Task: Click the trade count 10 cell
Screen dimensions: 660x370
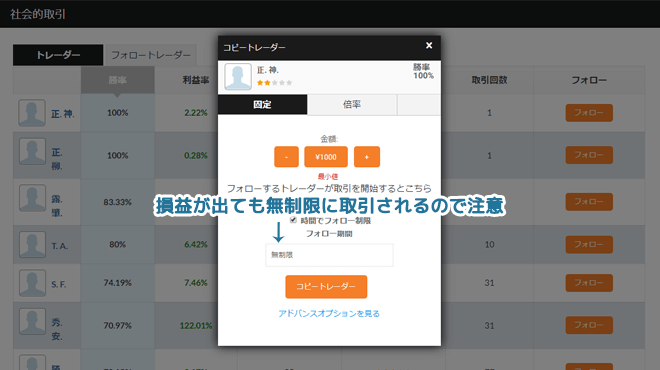Action: coord(489,245)
